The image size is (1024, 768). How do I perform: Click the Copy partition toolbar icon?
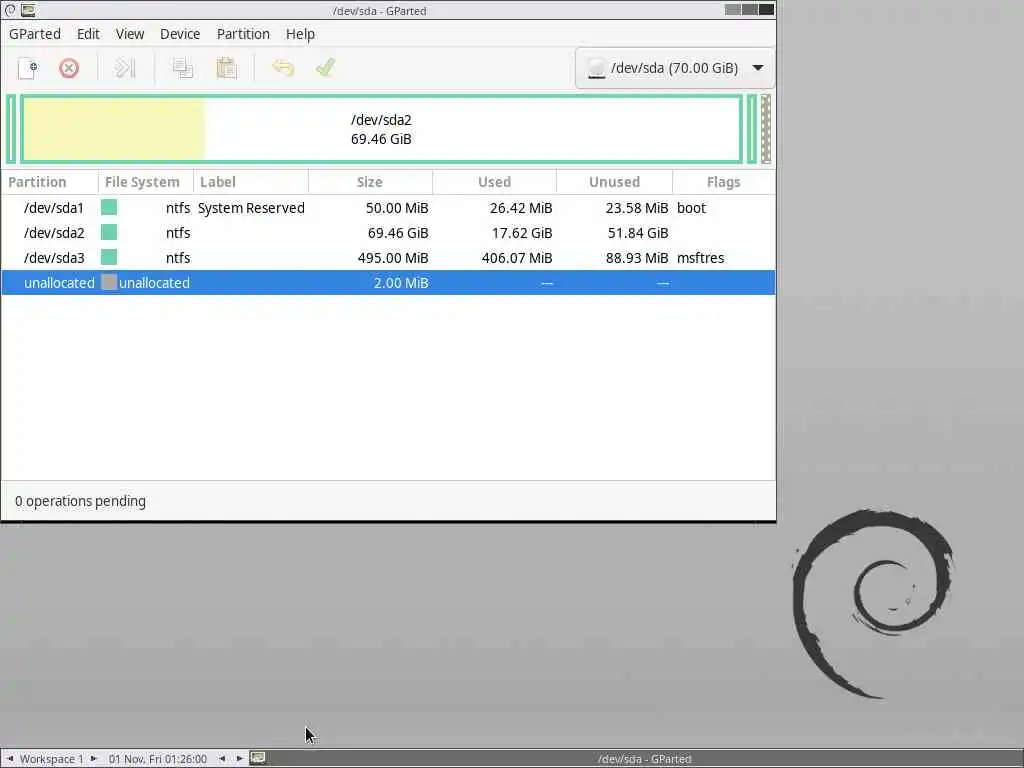pyautogui.click(x=183, y=68)
